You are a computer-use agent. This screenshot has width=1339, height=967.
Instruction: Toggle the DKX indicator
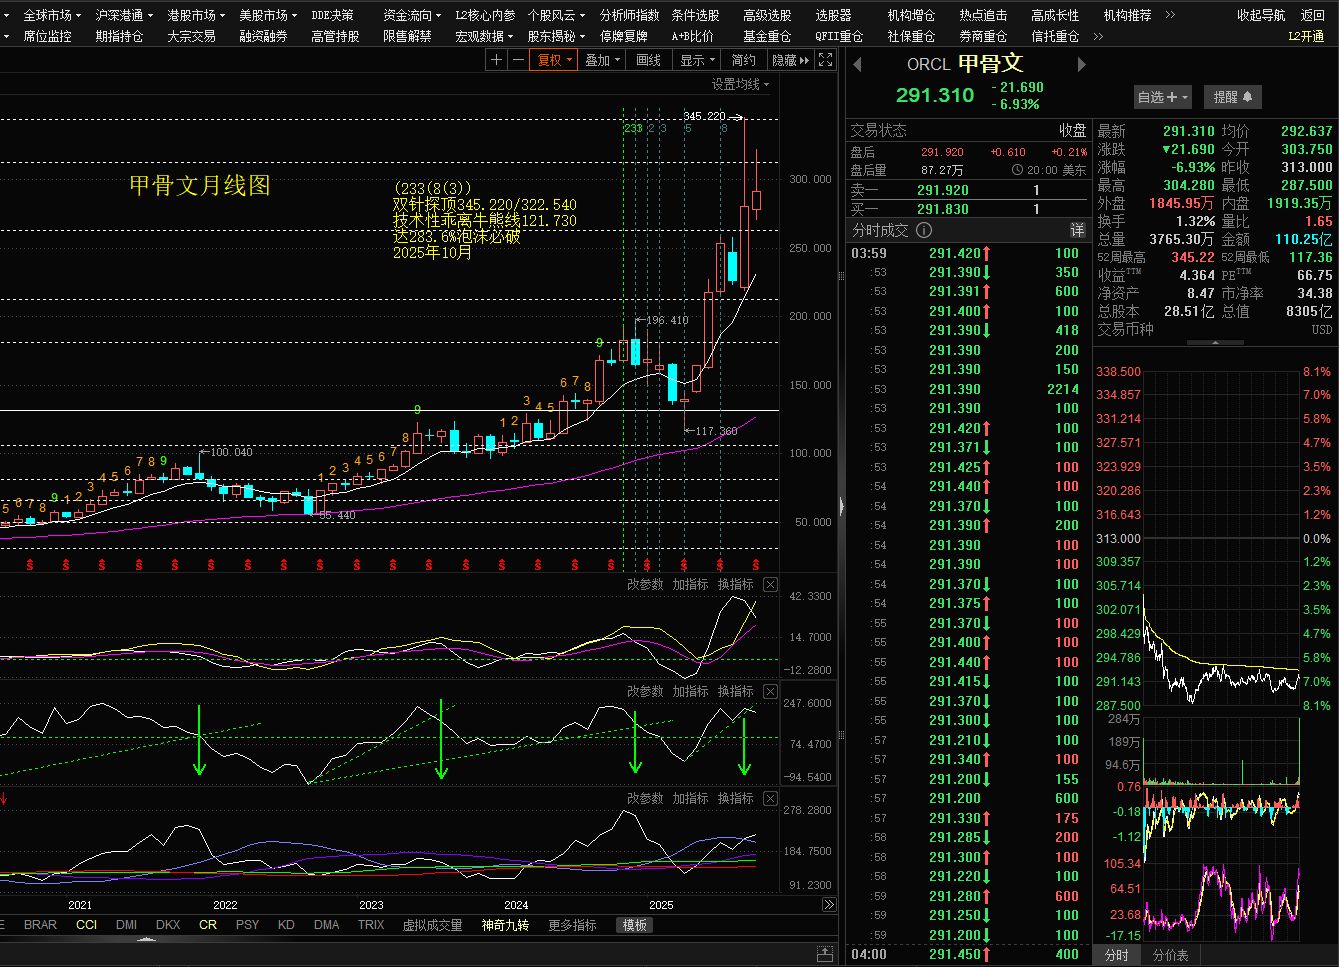pos(168,925)
